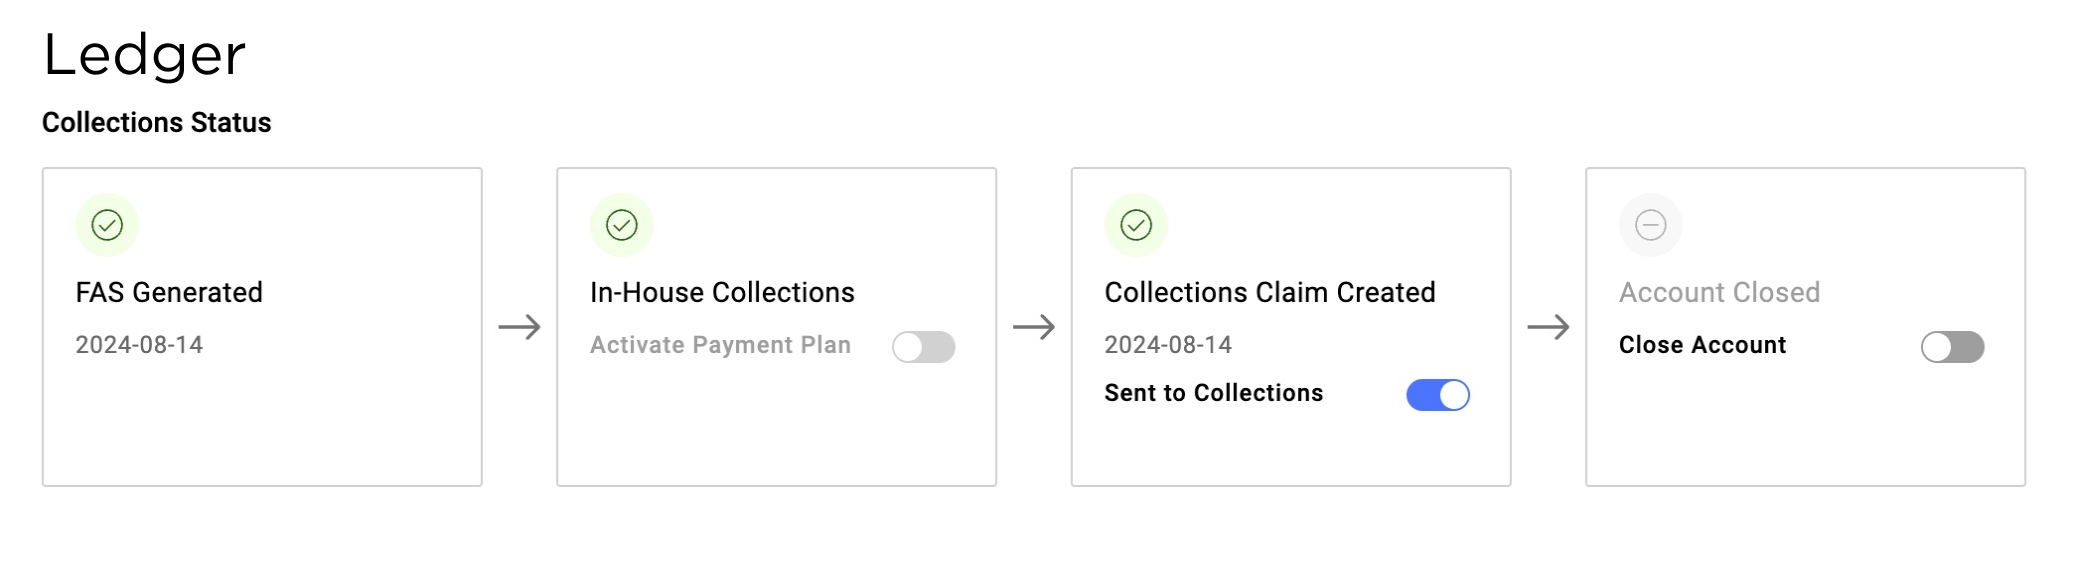
Task: Enable the Close Account toggle
Action: (x=1953, y=347)
